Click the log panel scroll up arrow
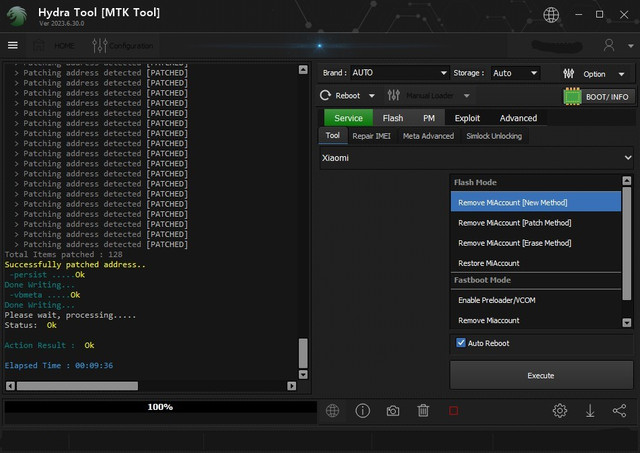 point(303,69)
